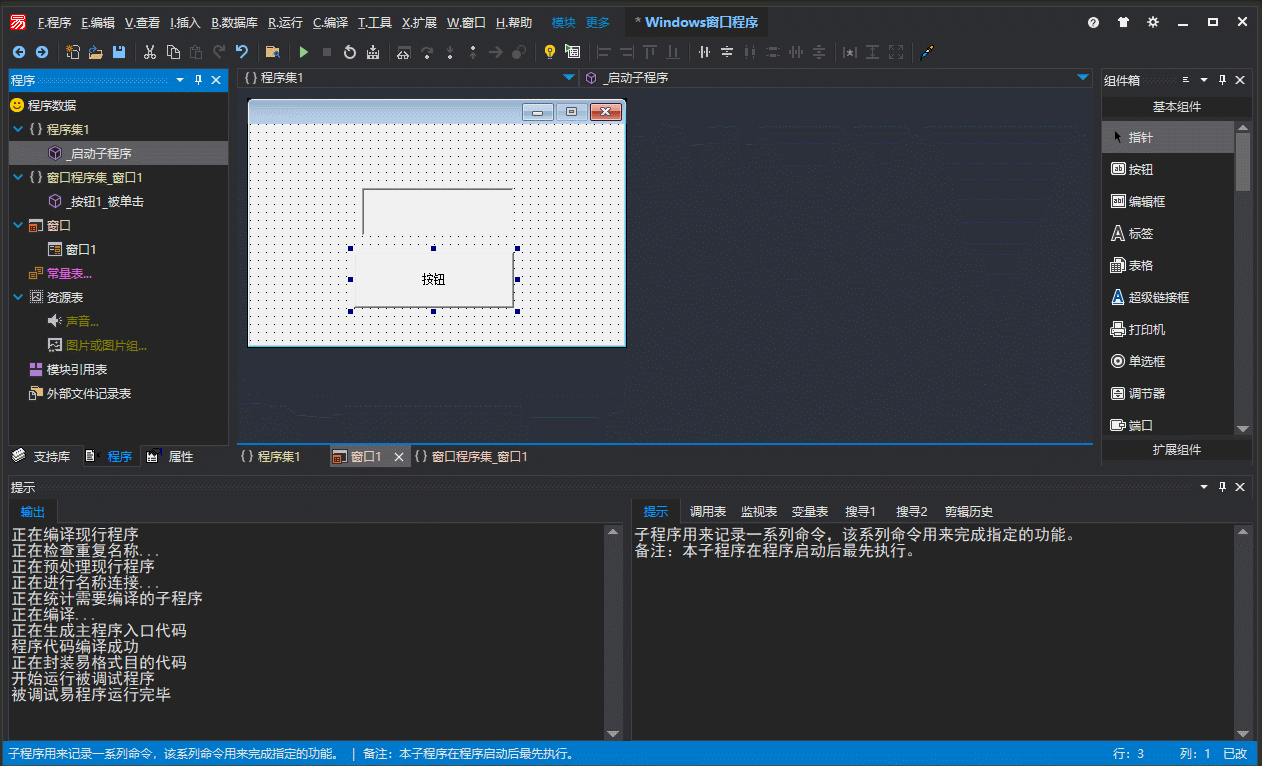The width and height of the screenshot is (1262, 766).
Task: Click the center vertically alignment icon
Action: click(x=727, y=52)
